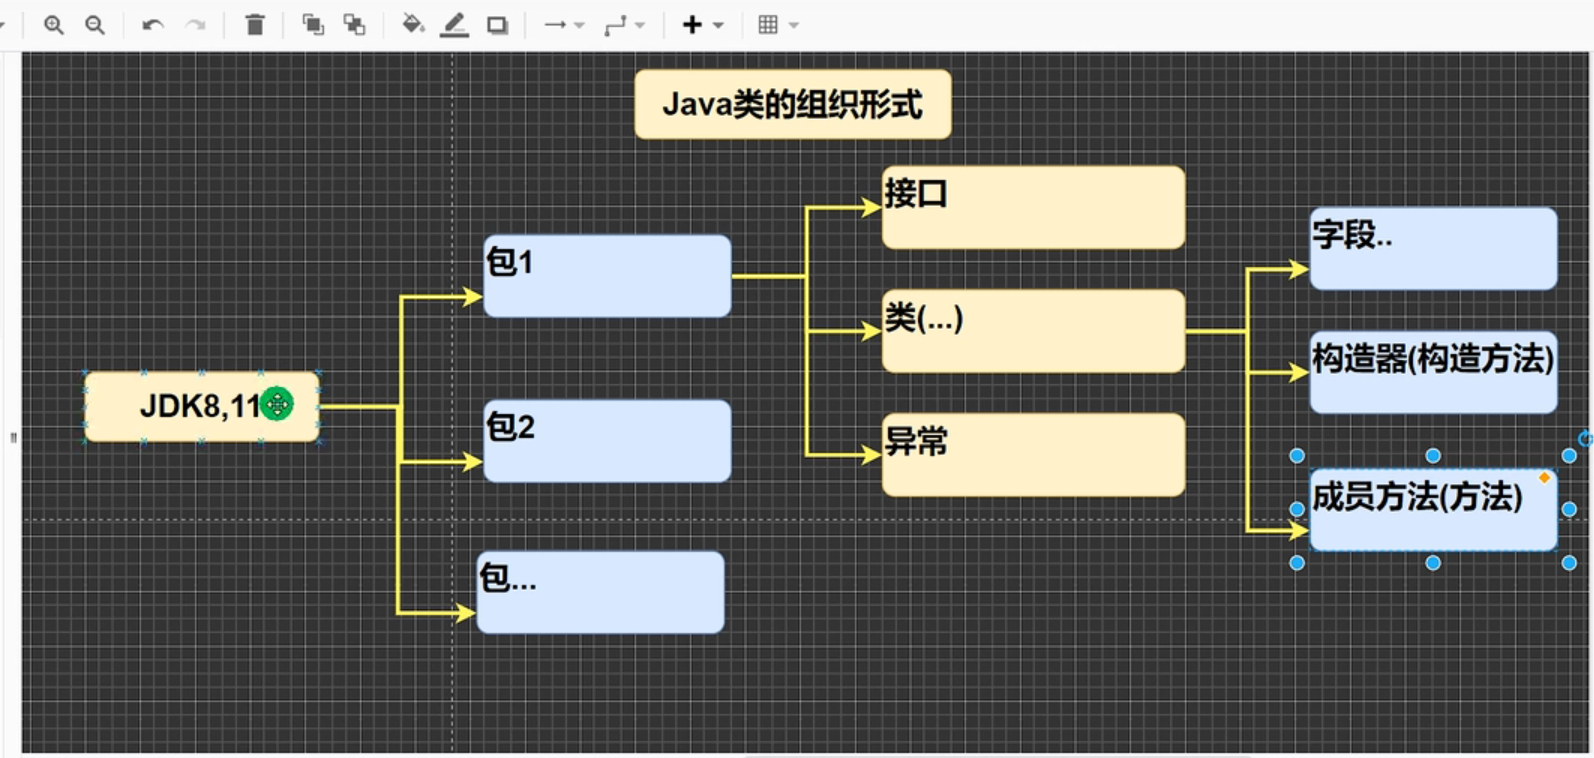Expand the waypoint connector style dropdown
Screen dimensions: 1594x758
click(625, 25)
